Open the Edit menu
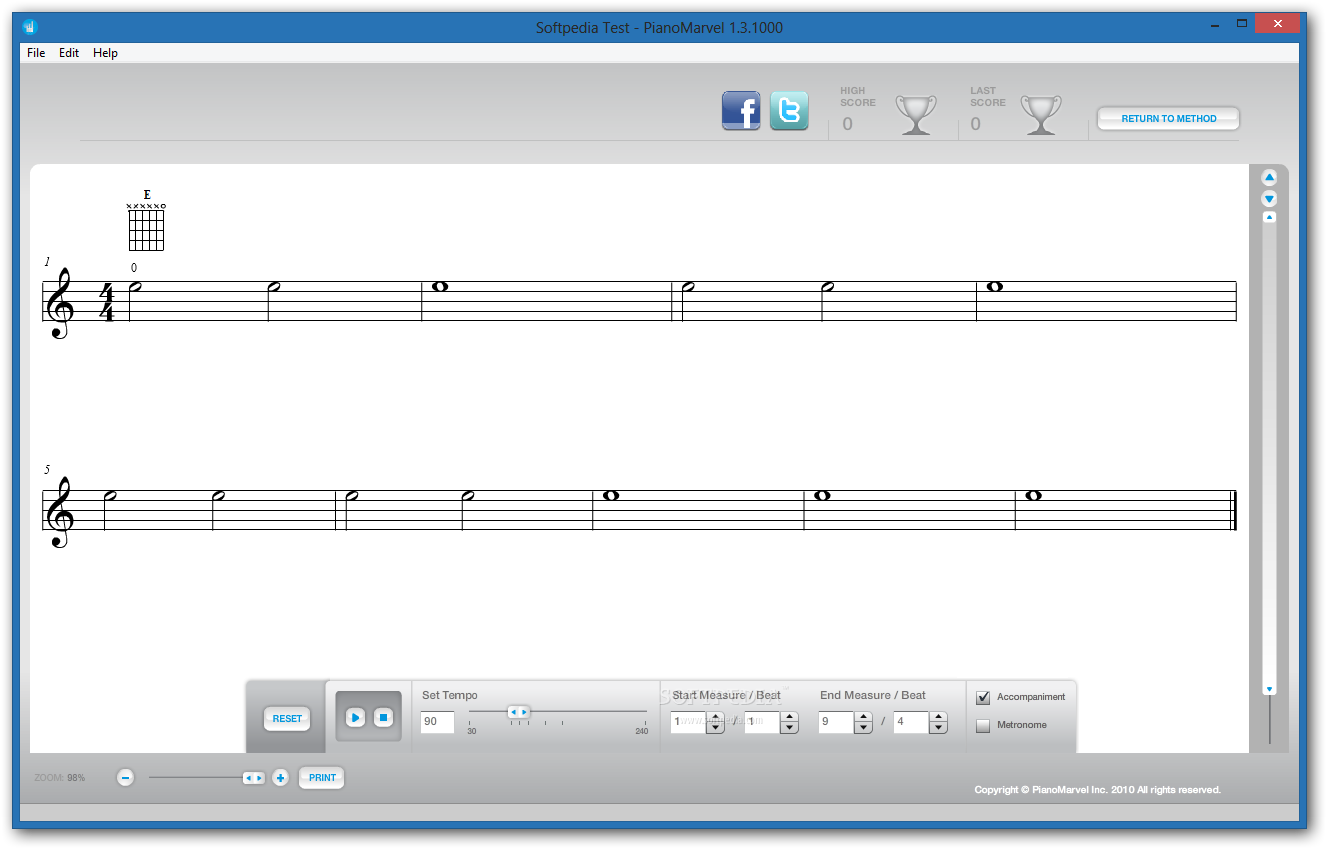Viewport: 1327px width, 849px height. [x=69, y=53]
